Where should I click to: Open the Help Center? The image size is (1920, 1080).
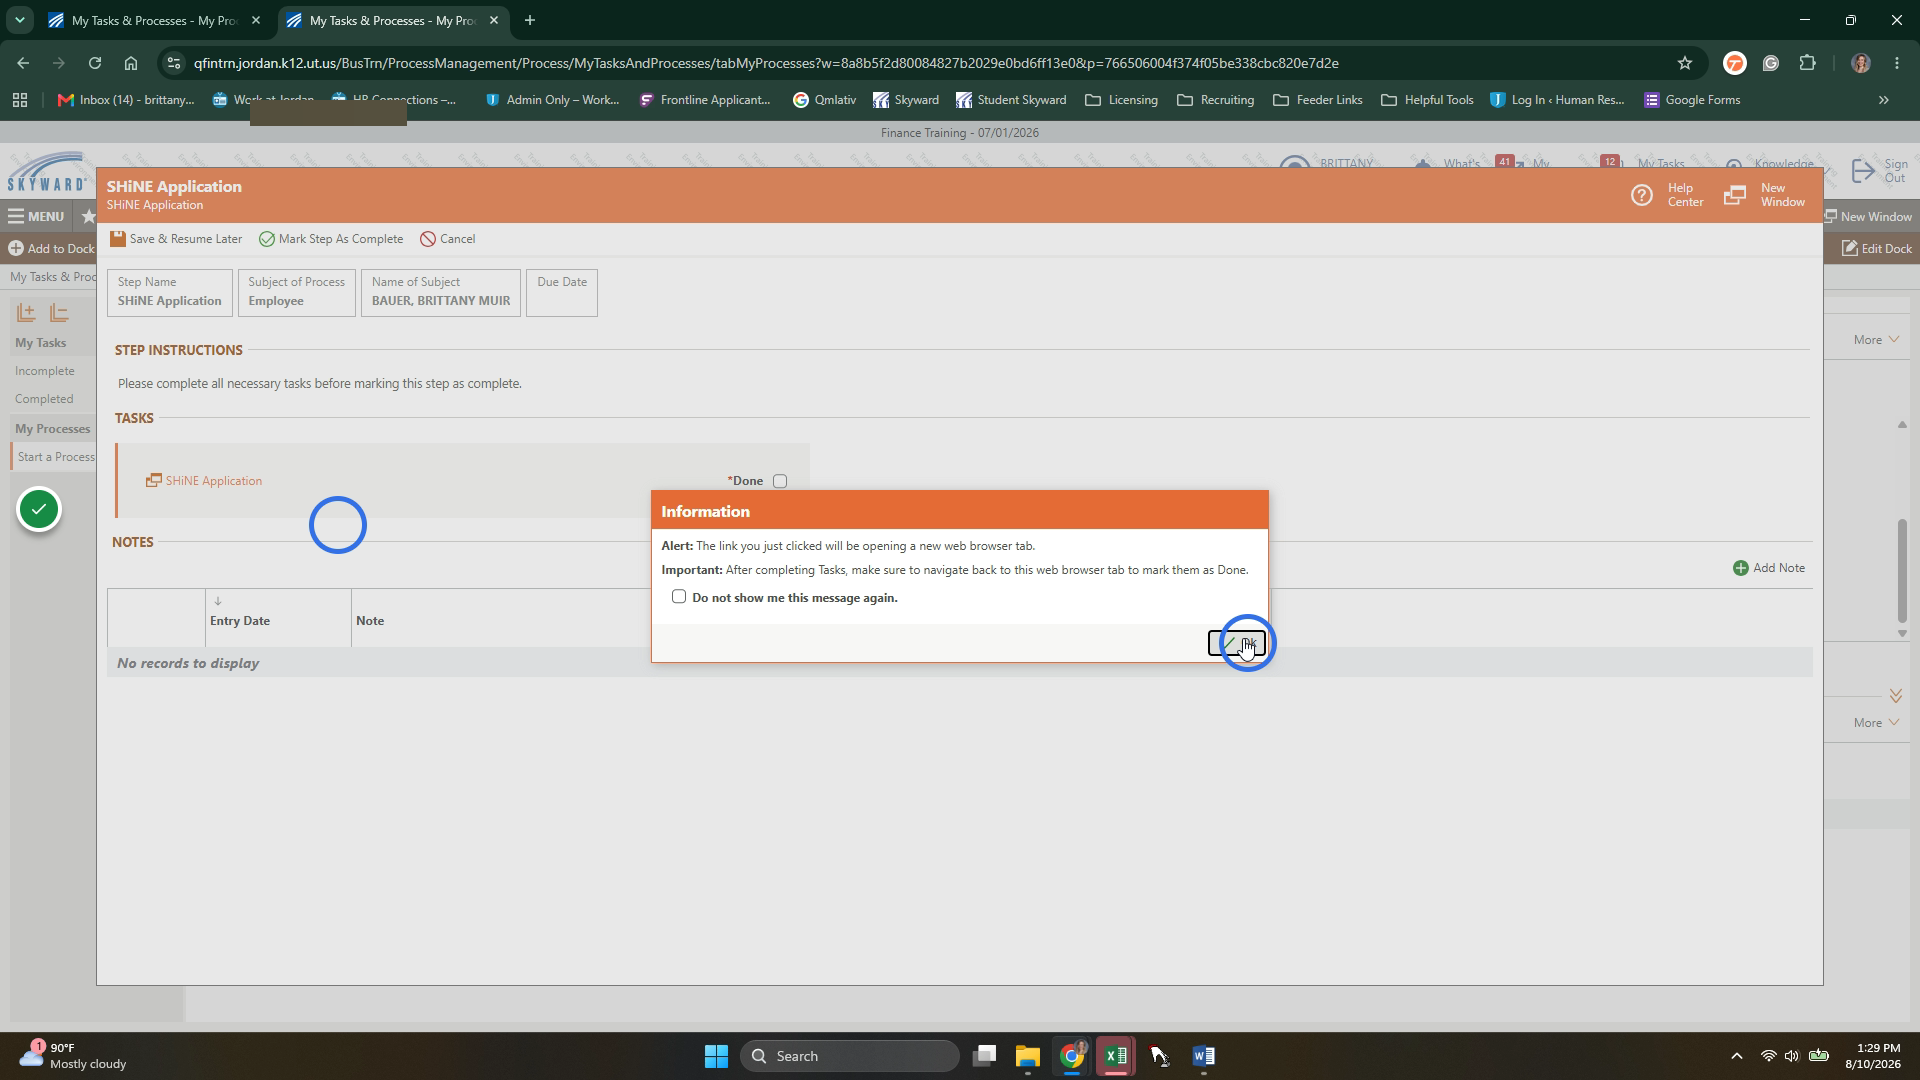point(1667,195)
